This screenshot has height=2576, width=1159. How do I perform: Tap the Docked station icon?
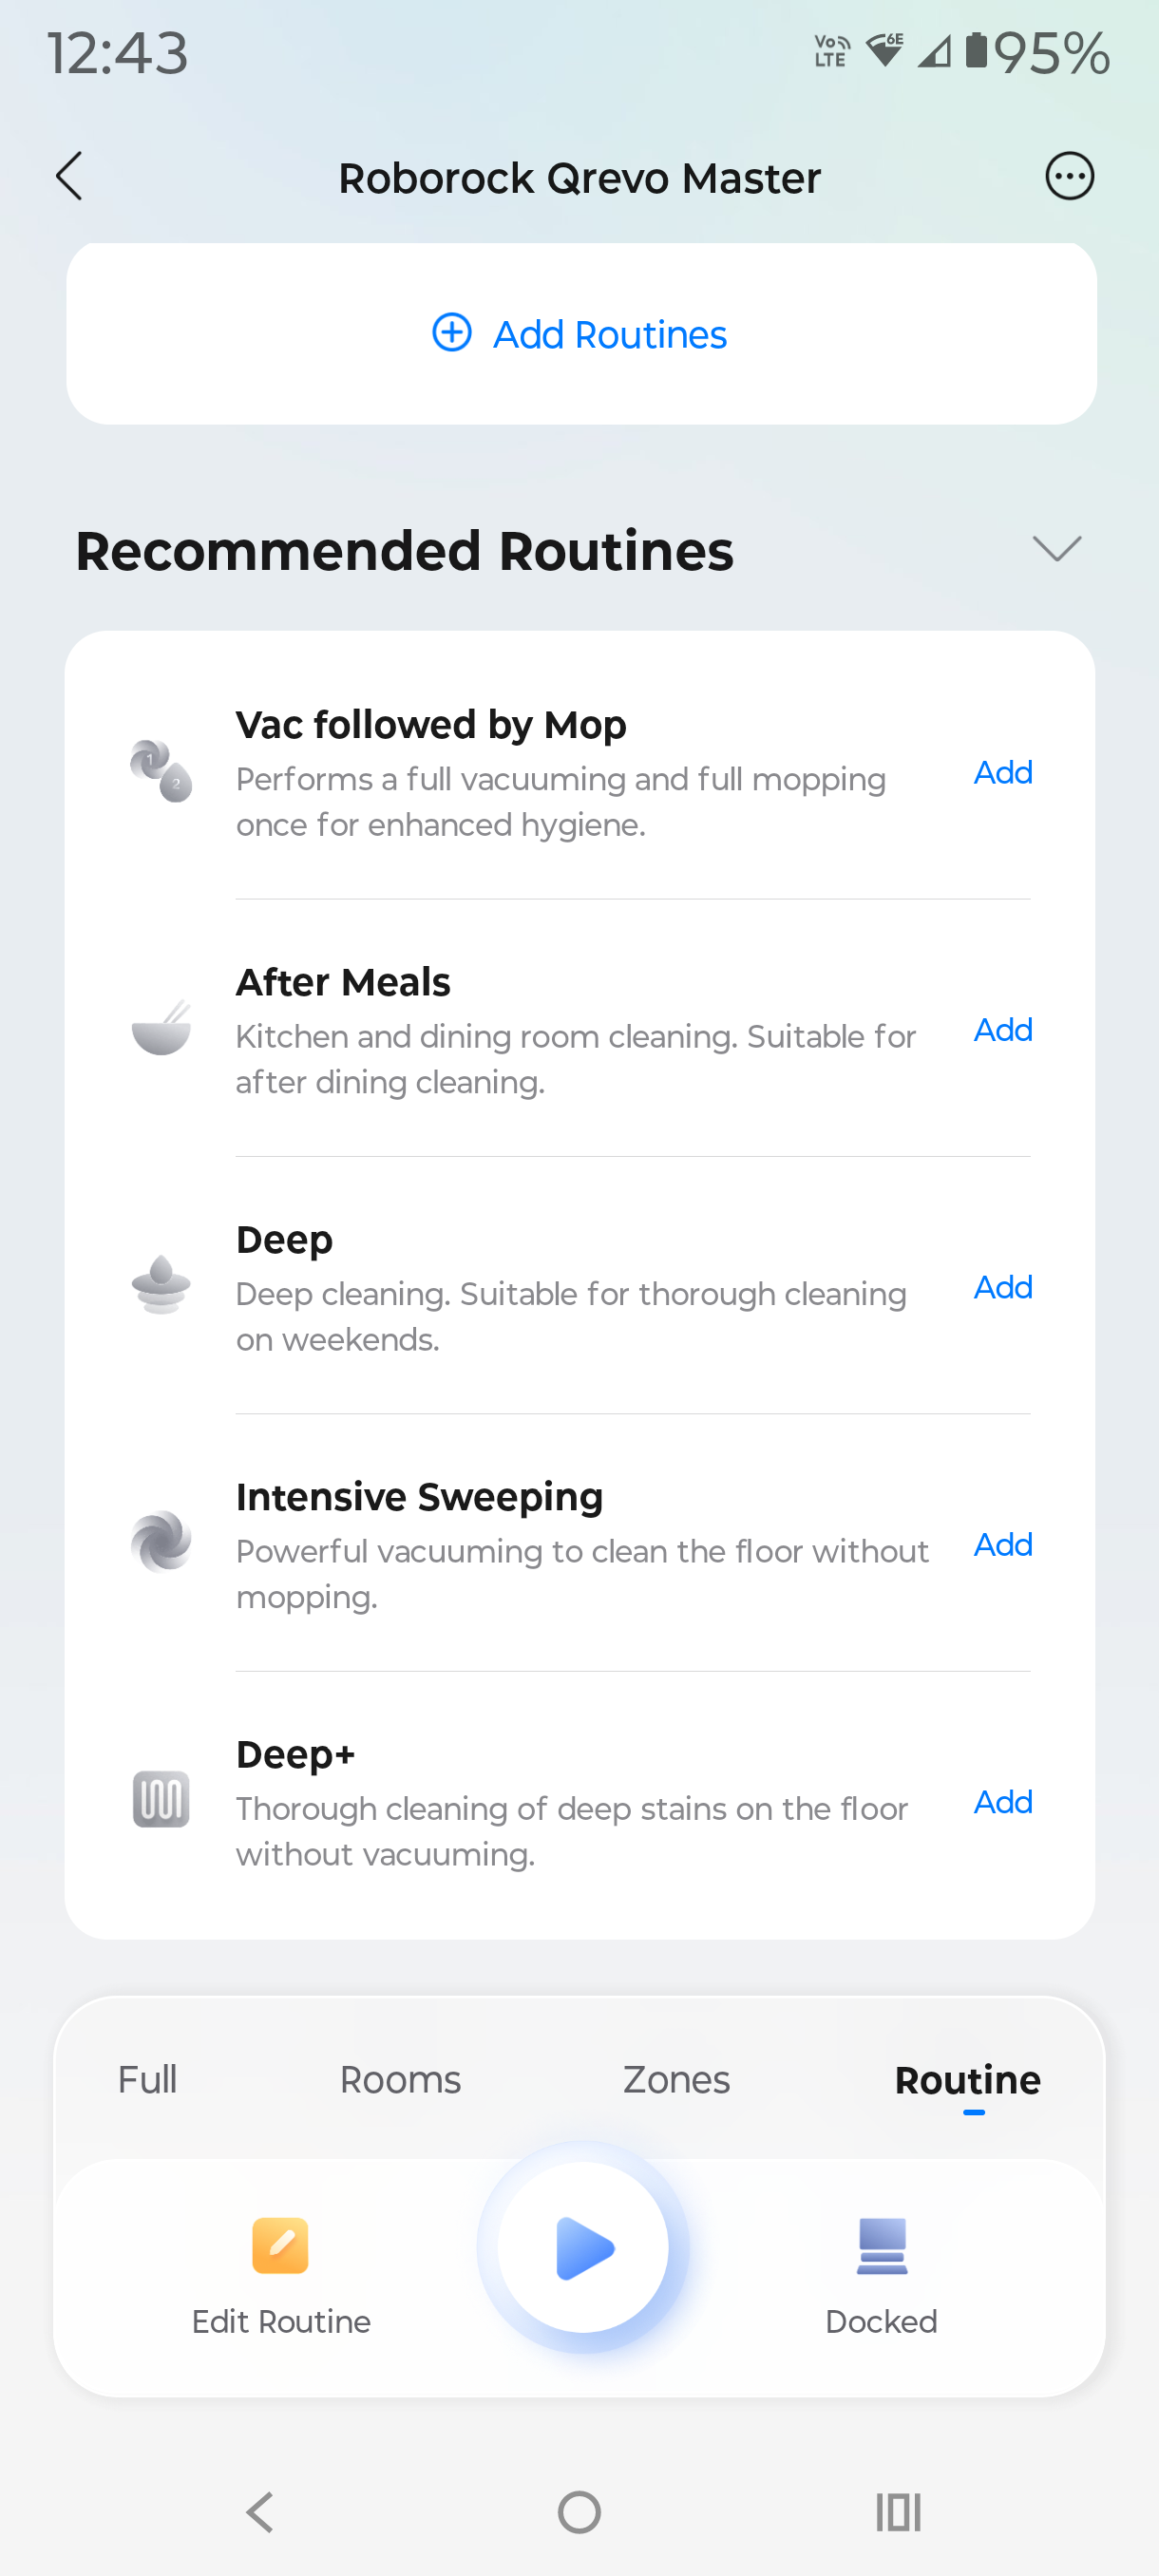tap(881, 2246)
